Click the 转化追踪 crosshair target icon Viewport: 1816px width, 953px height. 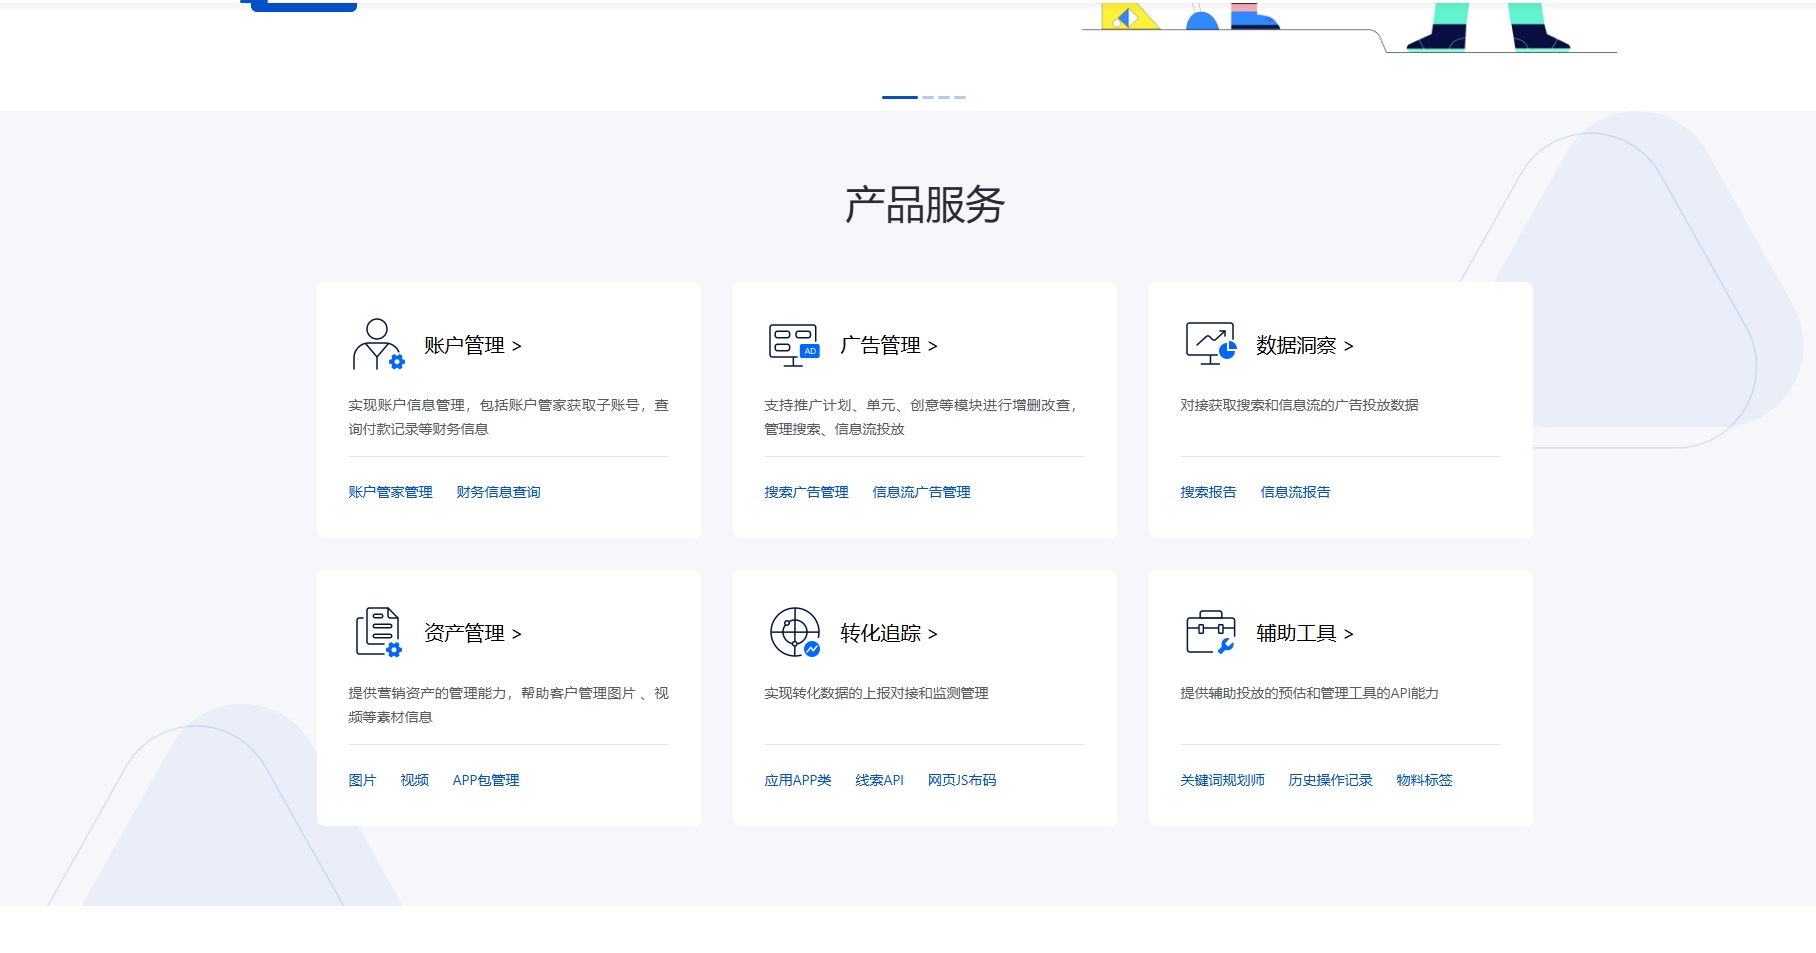pos(794,632)
